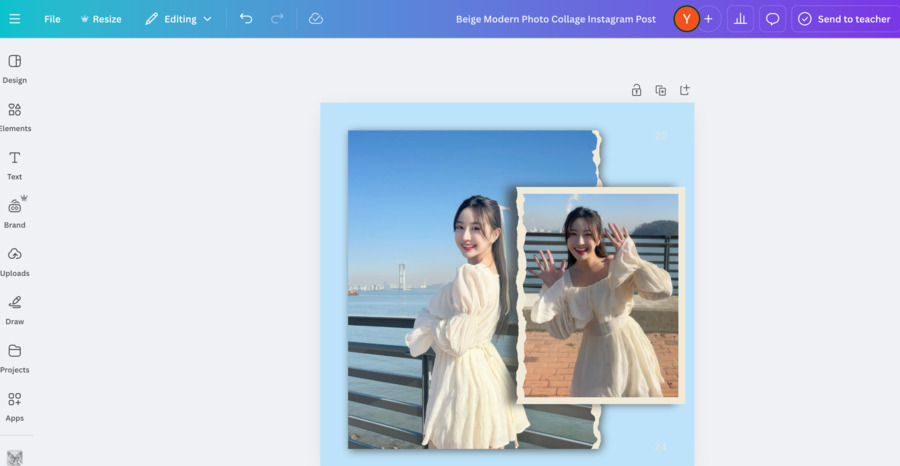
Task: Open the Text sidebar panel
Action: [15, 165]
